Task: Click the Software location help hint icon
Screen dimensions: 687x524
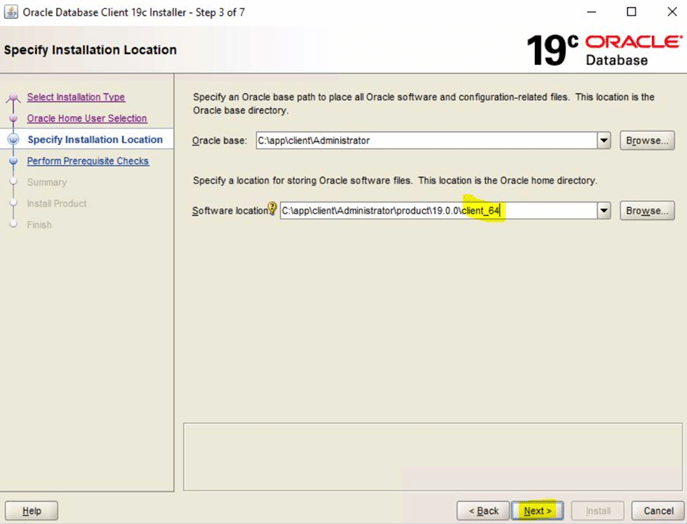Action: [272, 207]
